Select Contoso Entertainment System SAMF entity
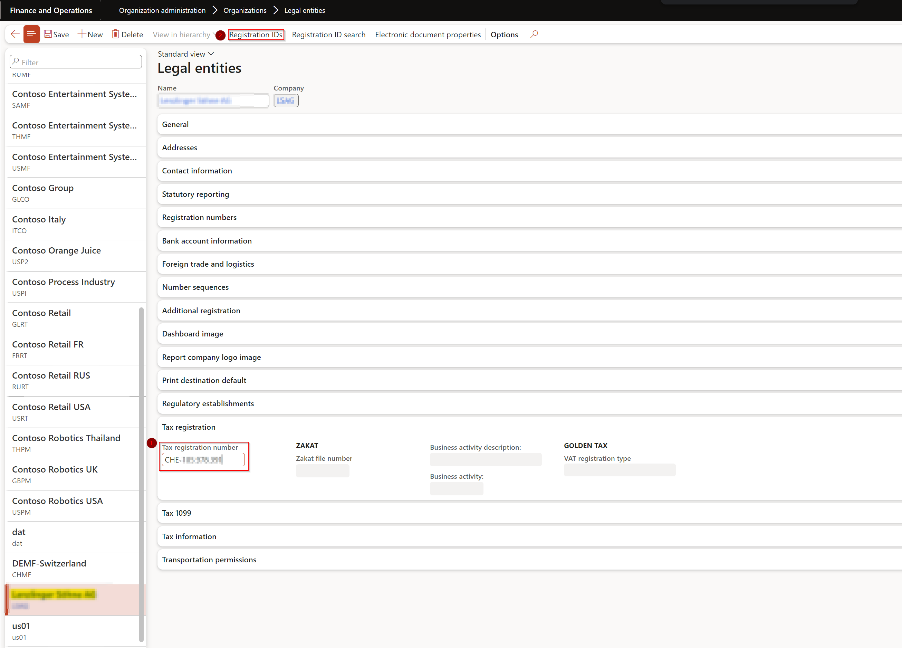 pos(76,99)
